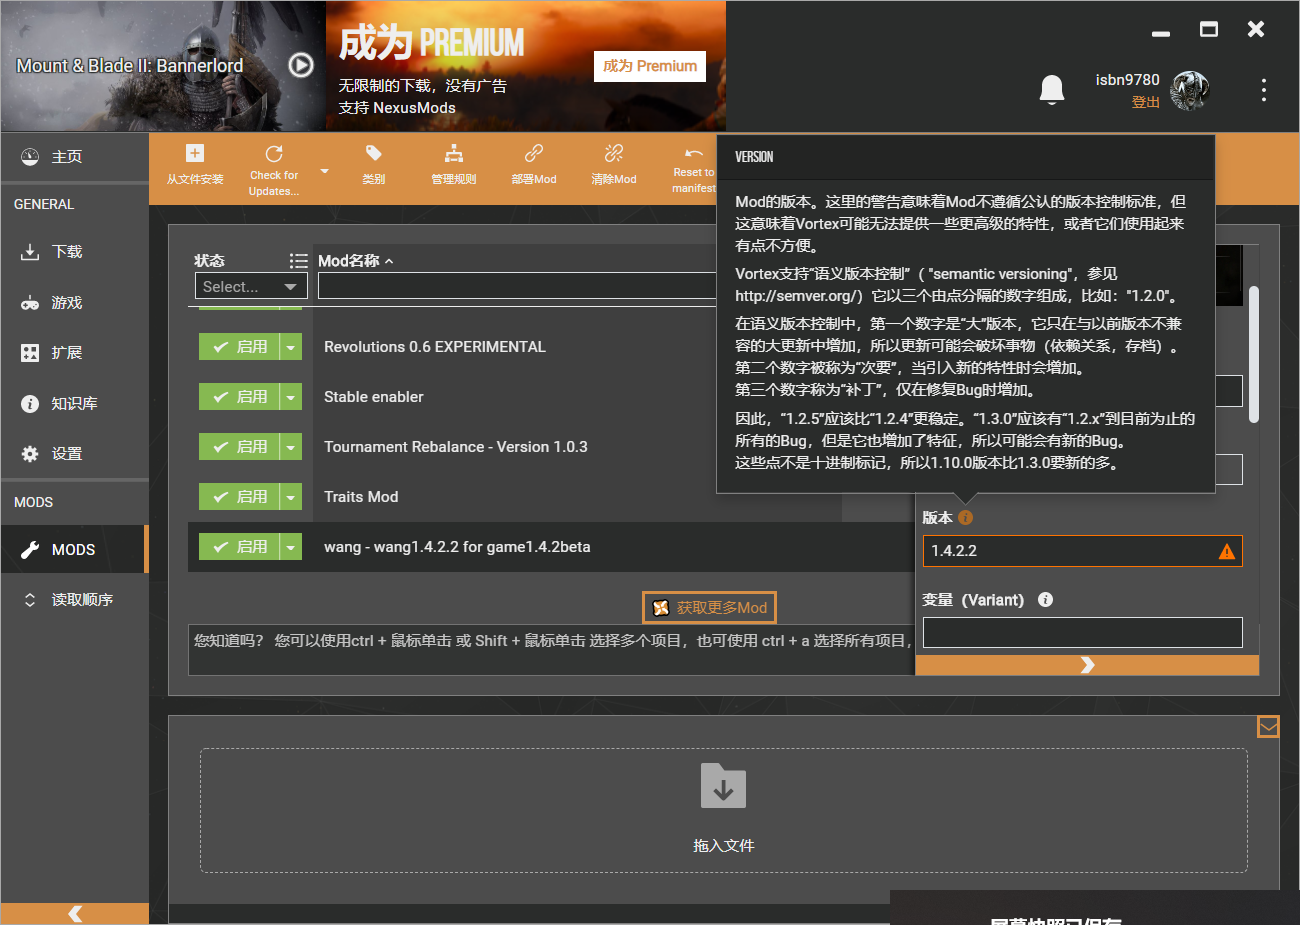The width and height of the screenshot is (1300, 925).
Task: Select MODS sidebar entry
Action: coord(74,549)
